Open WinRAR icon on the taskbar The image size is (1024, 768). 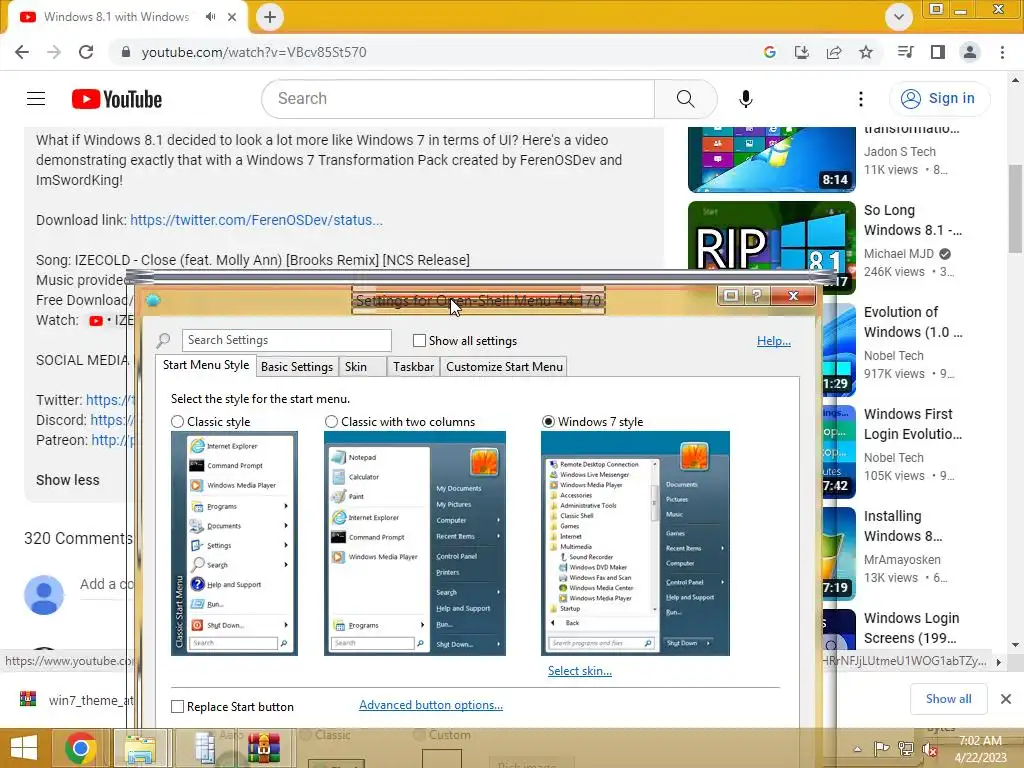264,748
